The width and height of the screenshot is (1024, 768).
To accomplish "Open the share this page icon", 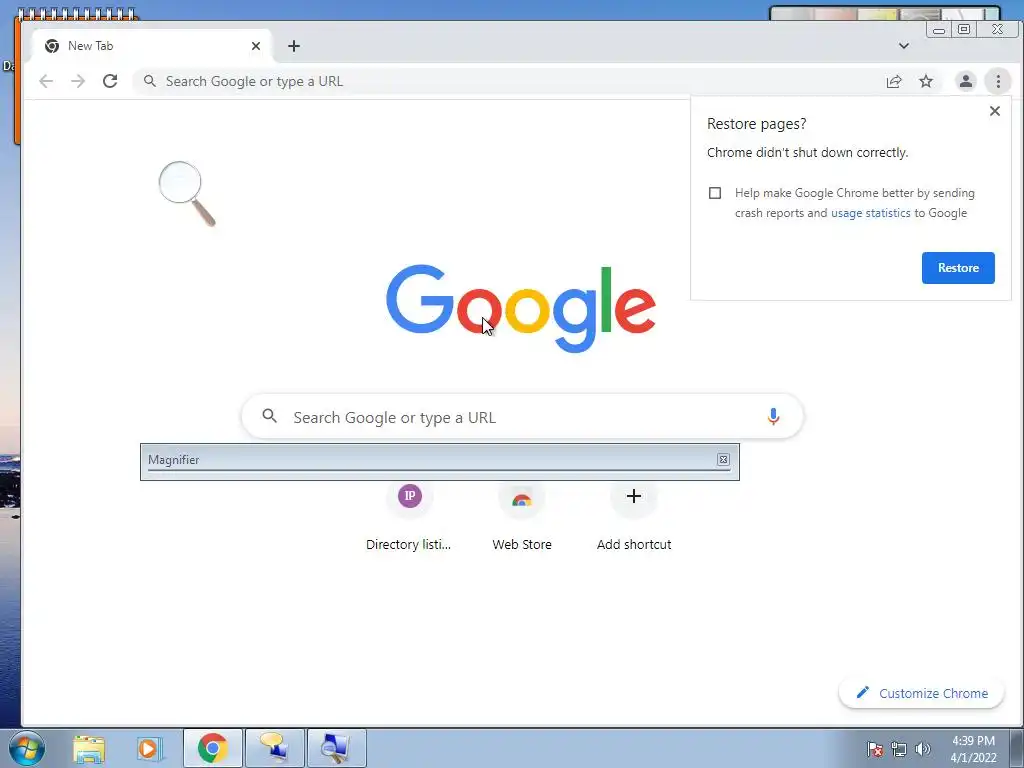I will (893, 82).
